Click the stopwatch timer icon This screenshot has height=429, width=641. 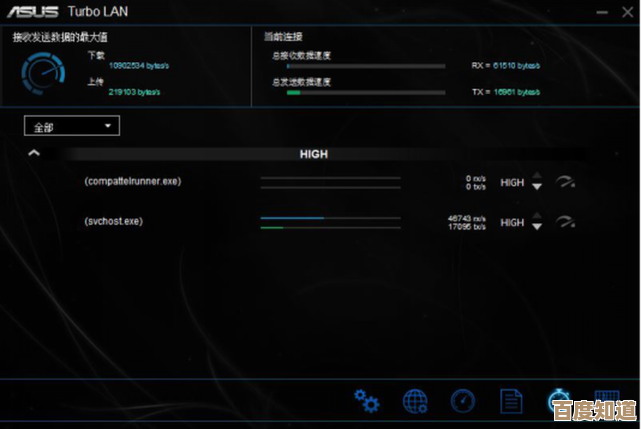[558, 402]
